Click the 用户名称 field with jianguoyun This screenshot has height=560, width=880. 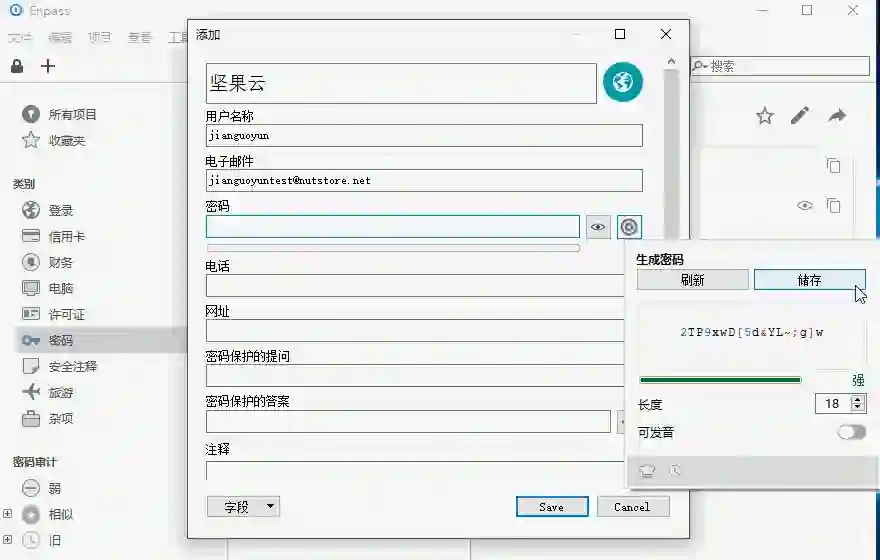click(x=424, y=135)
